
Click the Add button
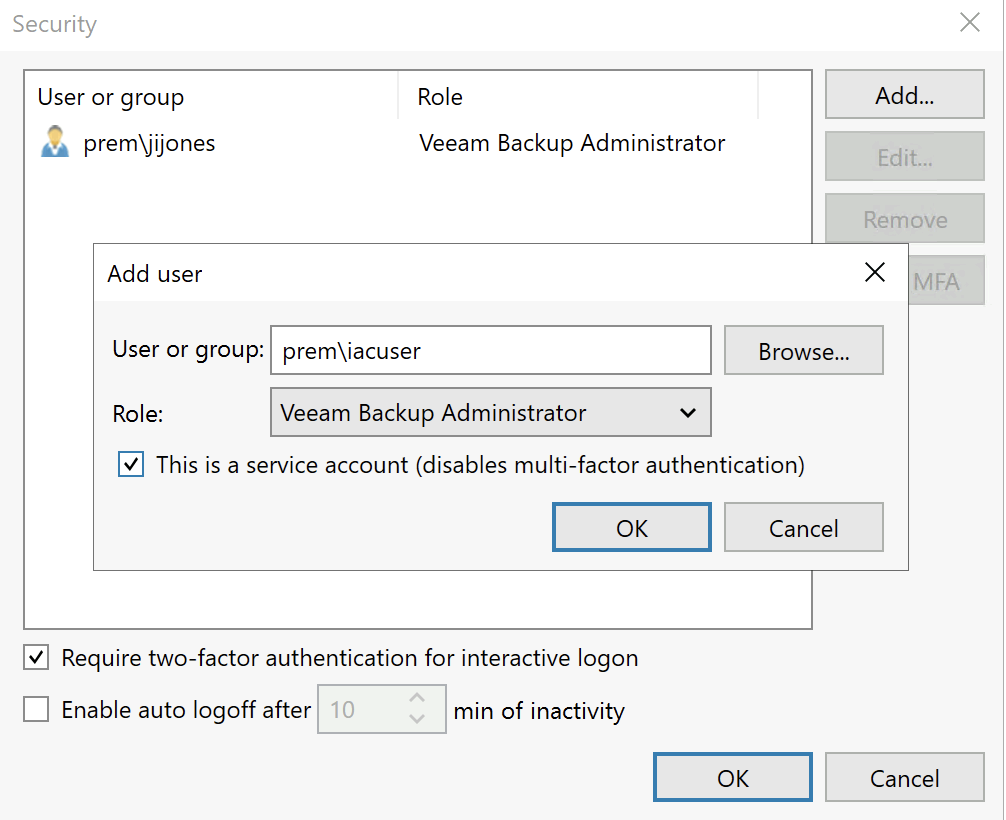pos(904,94)
